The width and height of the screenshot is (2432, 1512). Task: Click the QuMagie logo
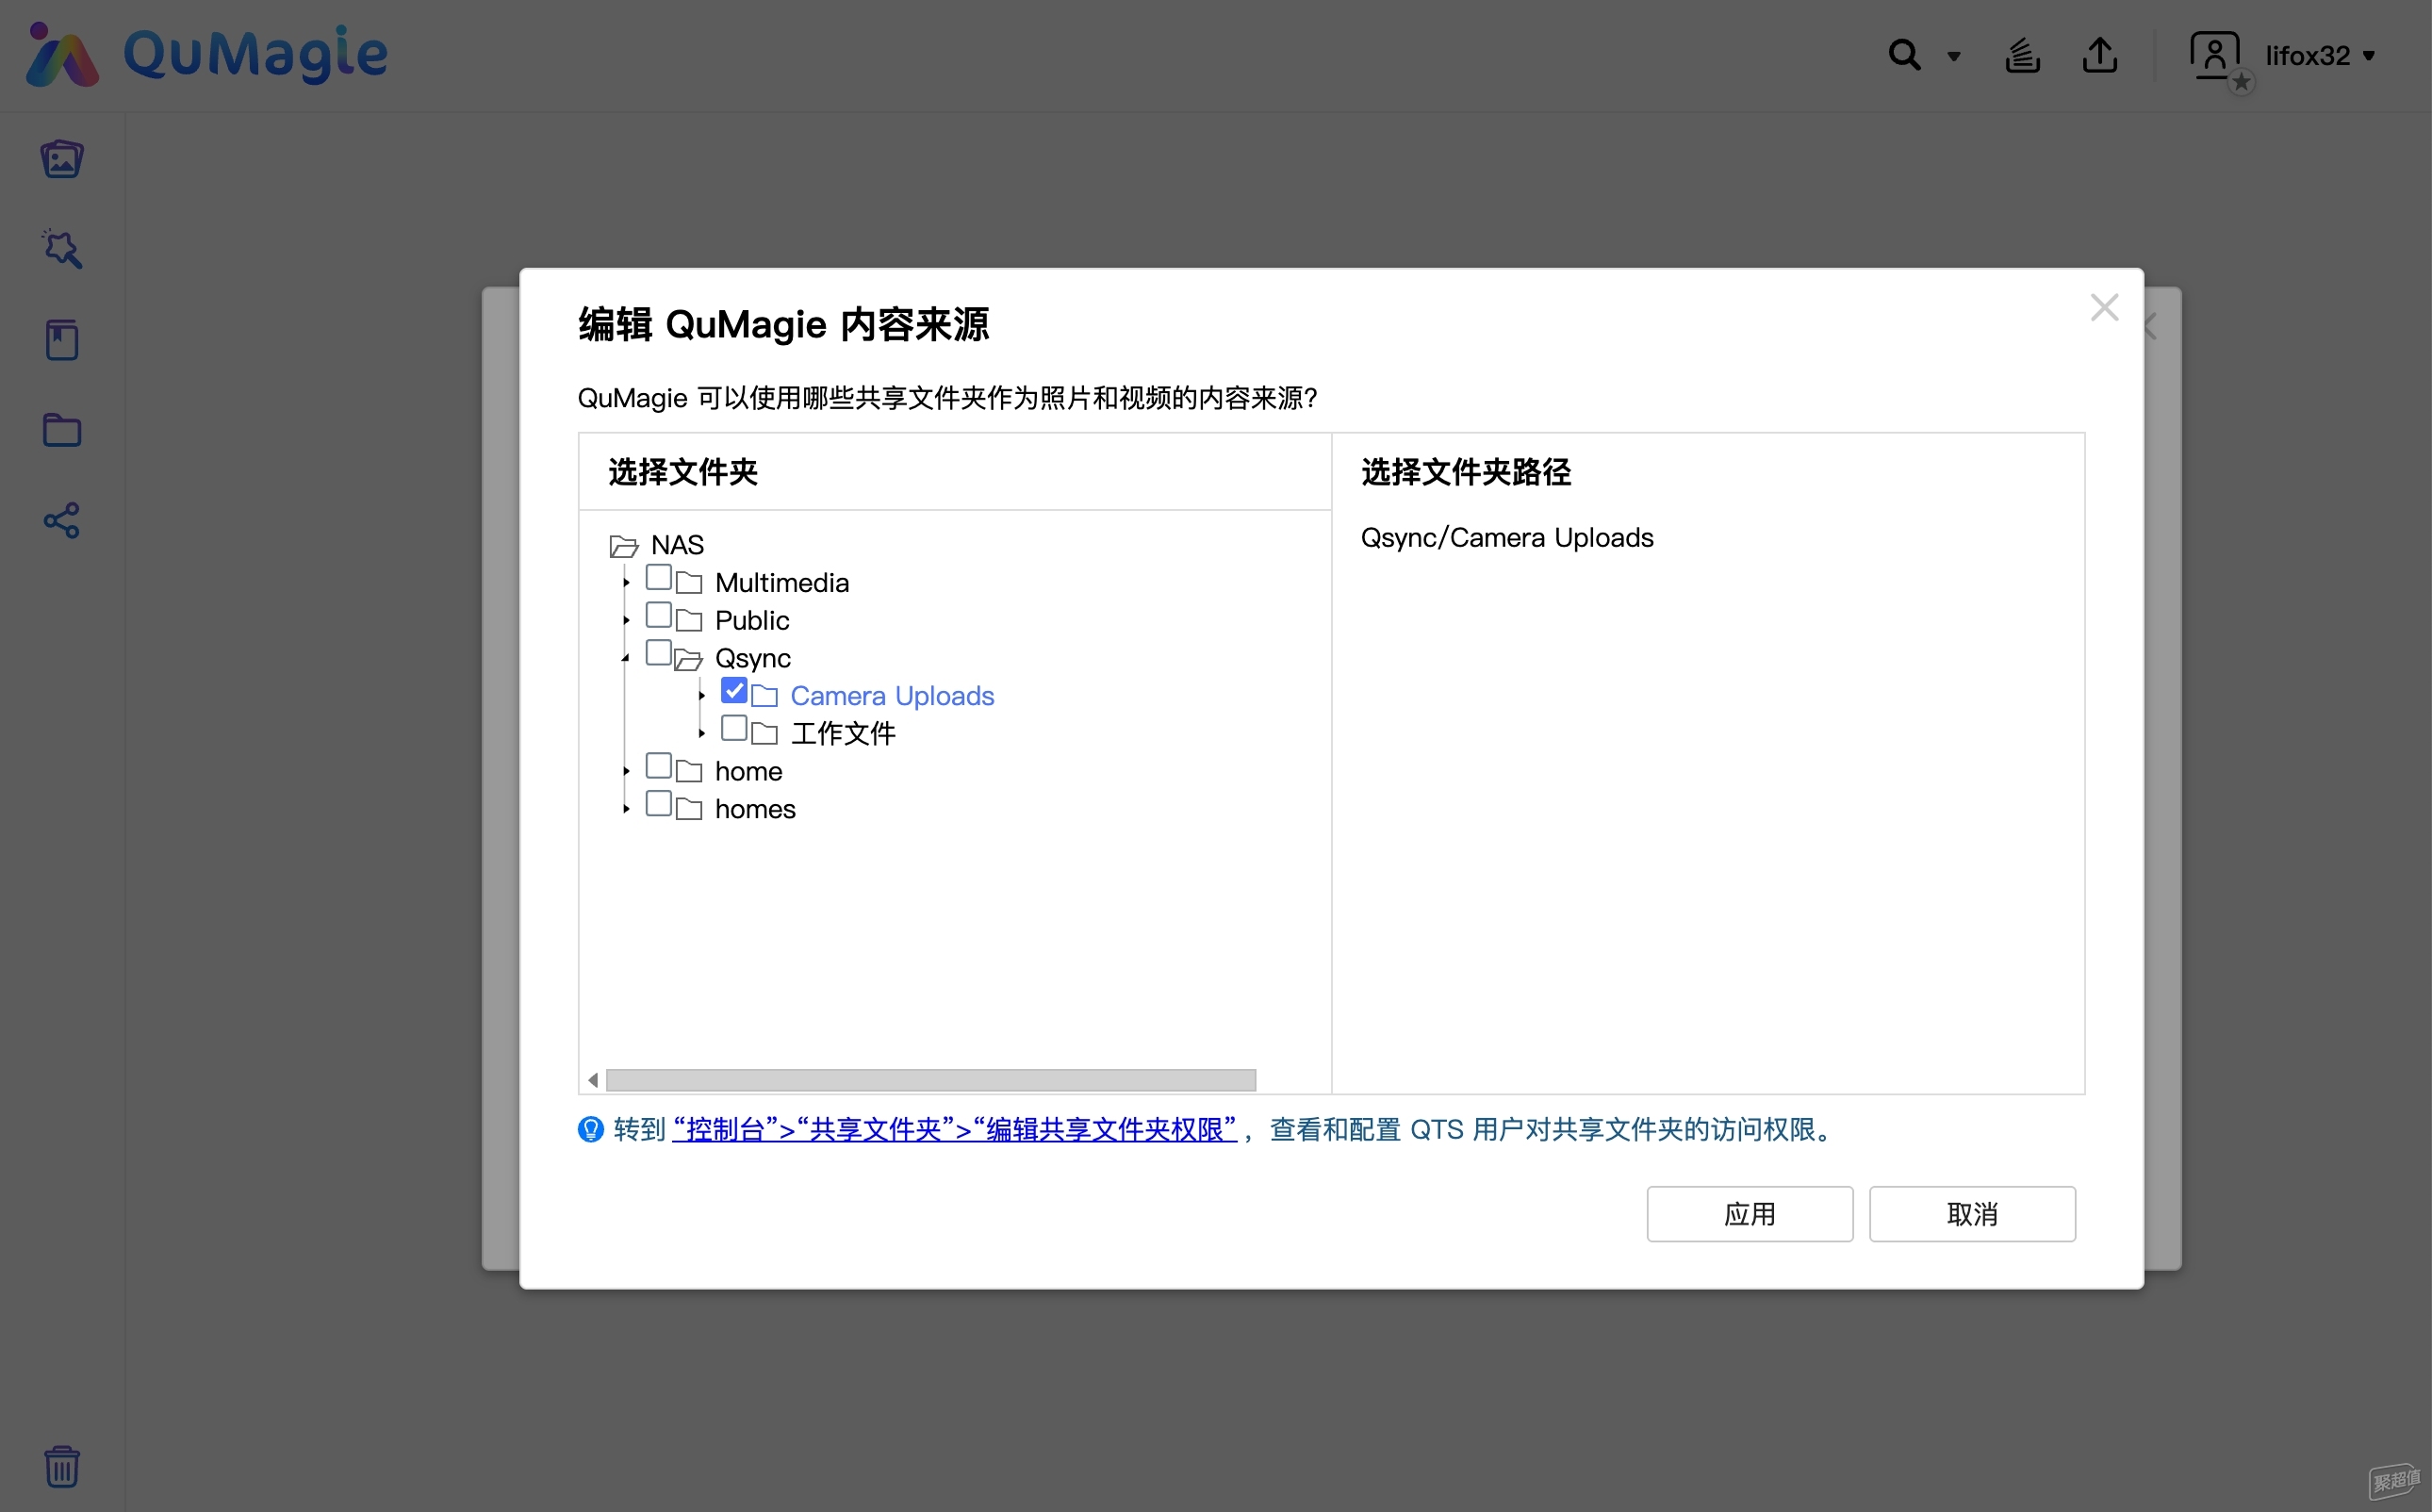click(207, 55)
